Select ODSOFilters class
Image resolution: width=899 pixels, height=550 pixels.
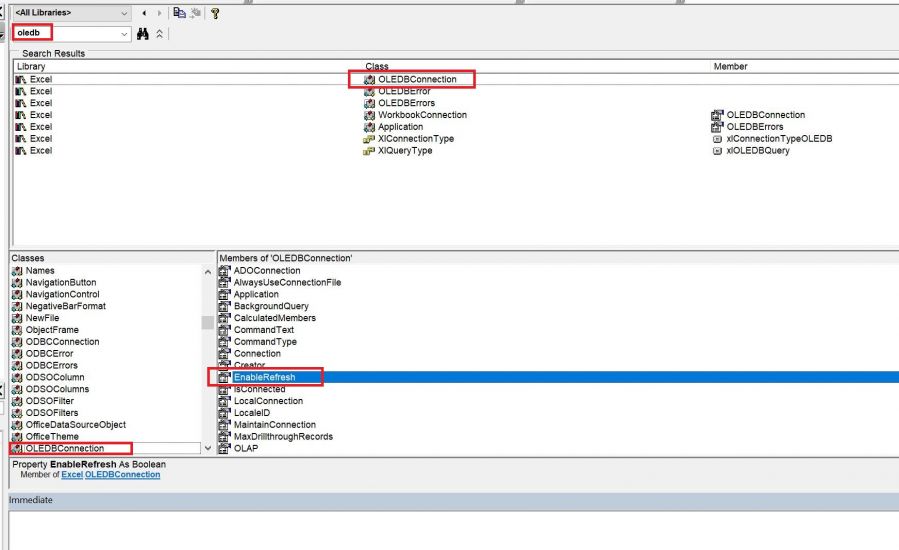52,413
